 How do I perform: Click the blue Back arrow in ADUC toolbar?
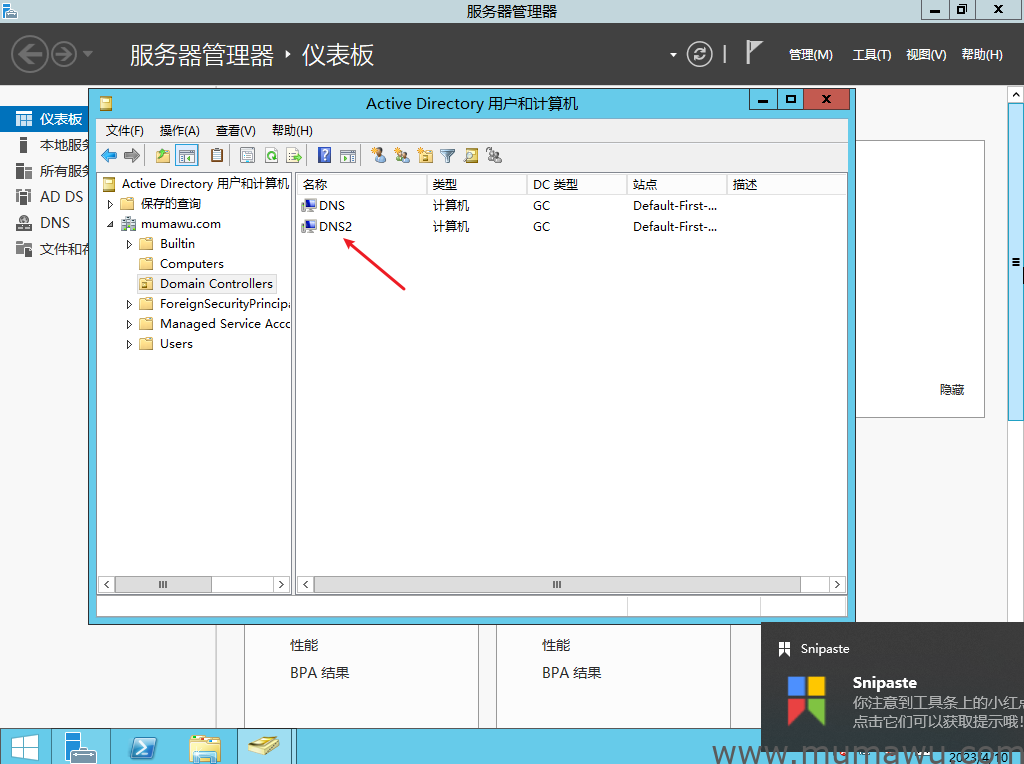tap(109, 155)
